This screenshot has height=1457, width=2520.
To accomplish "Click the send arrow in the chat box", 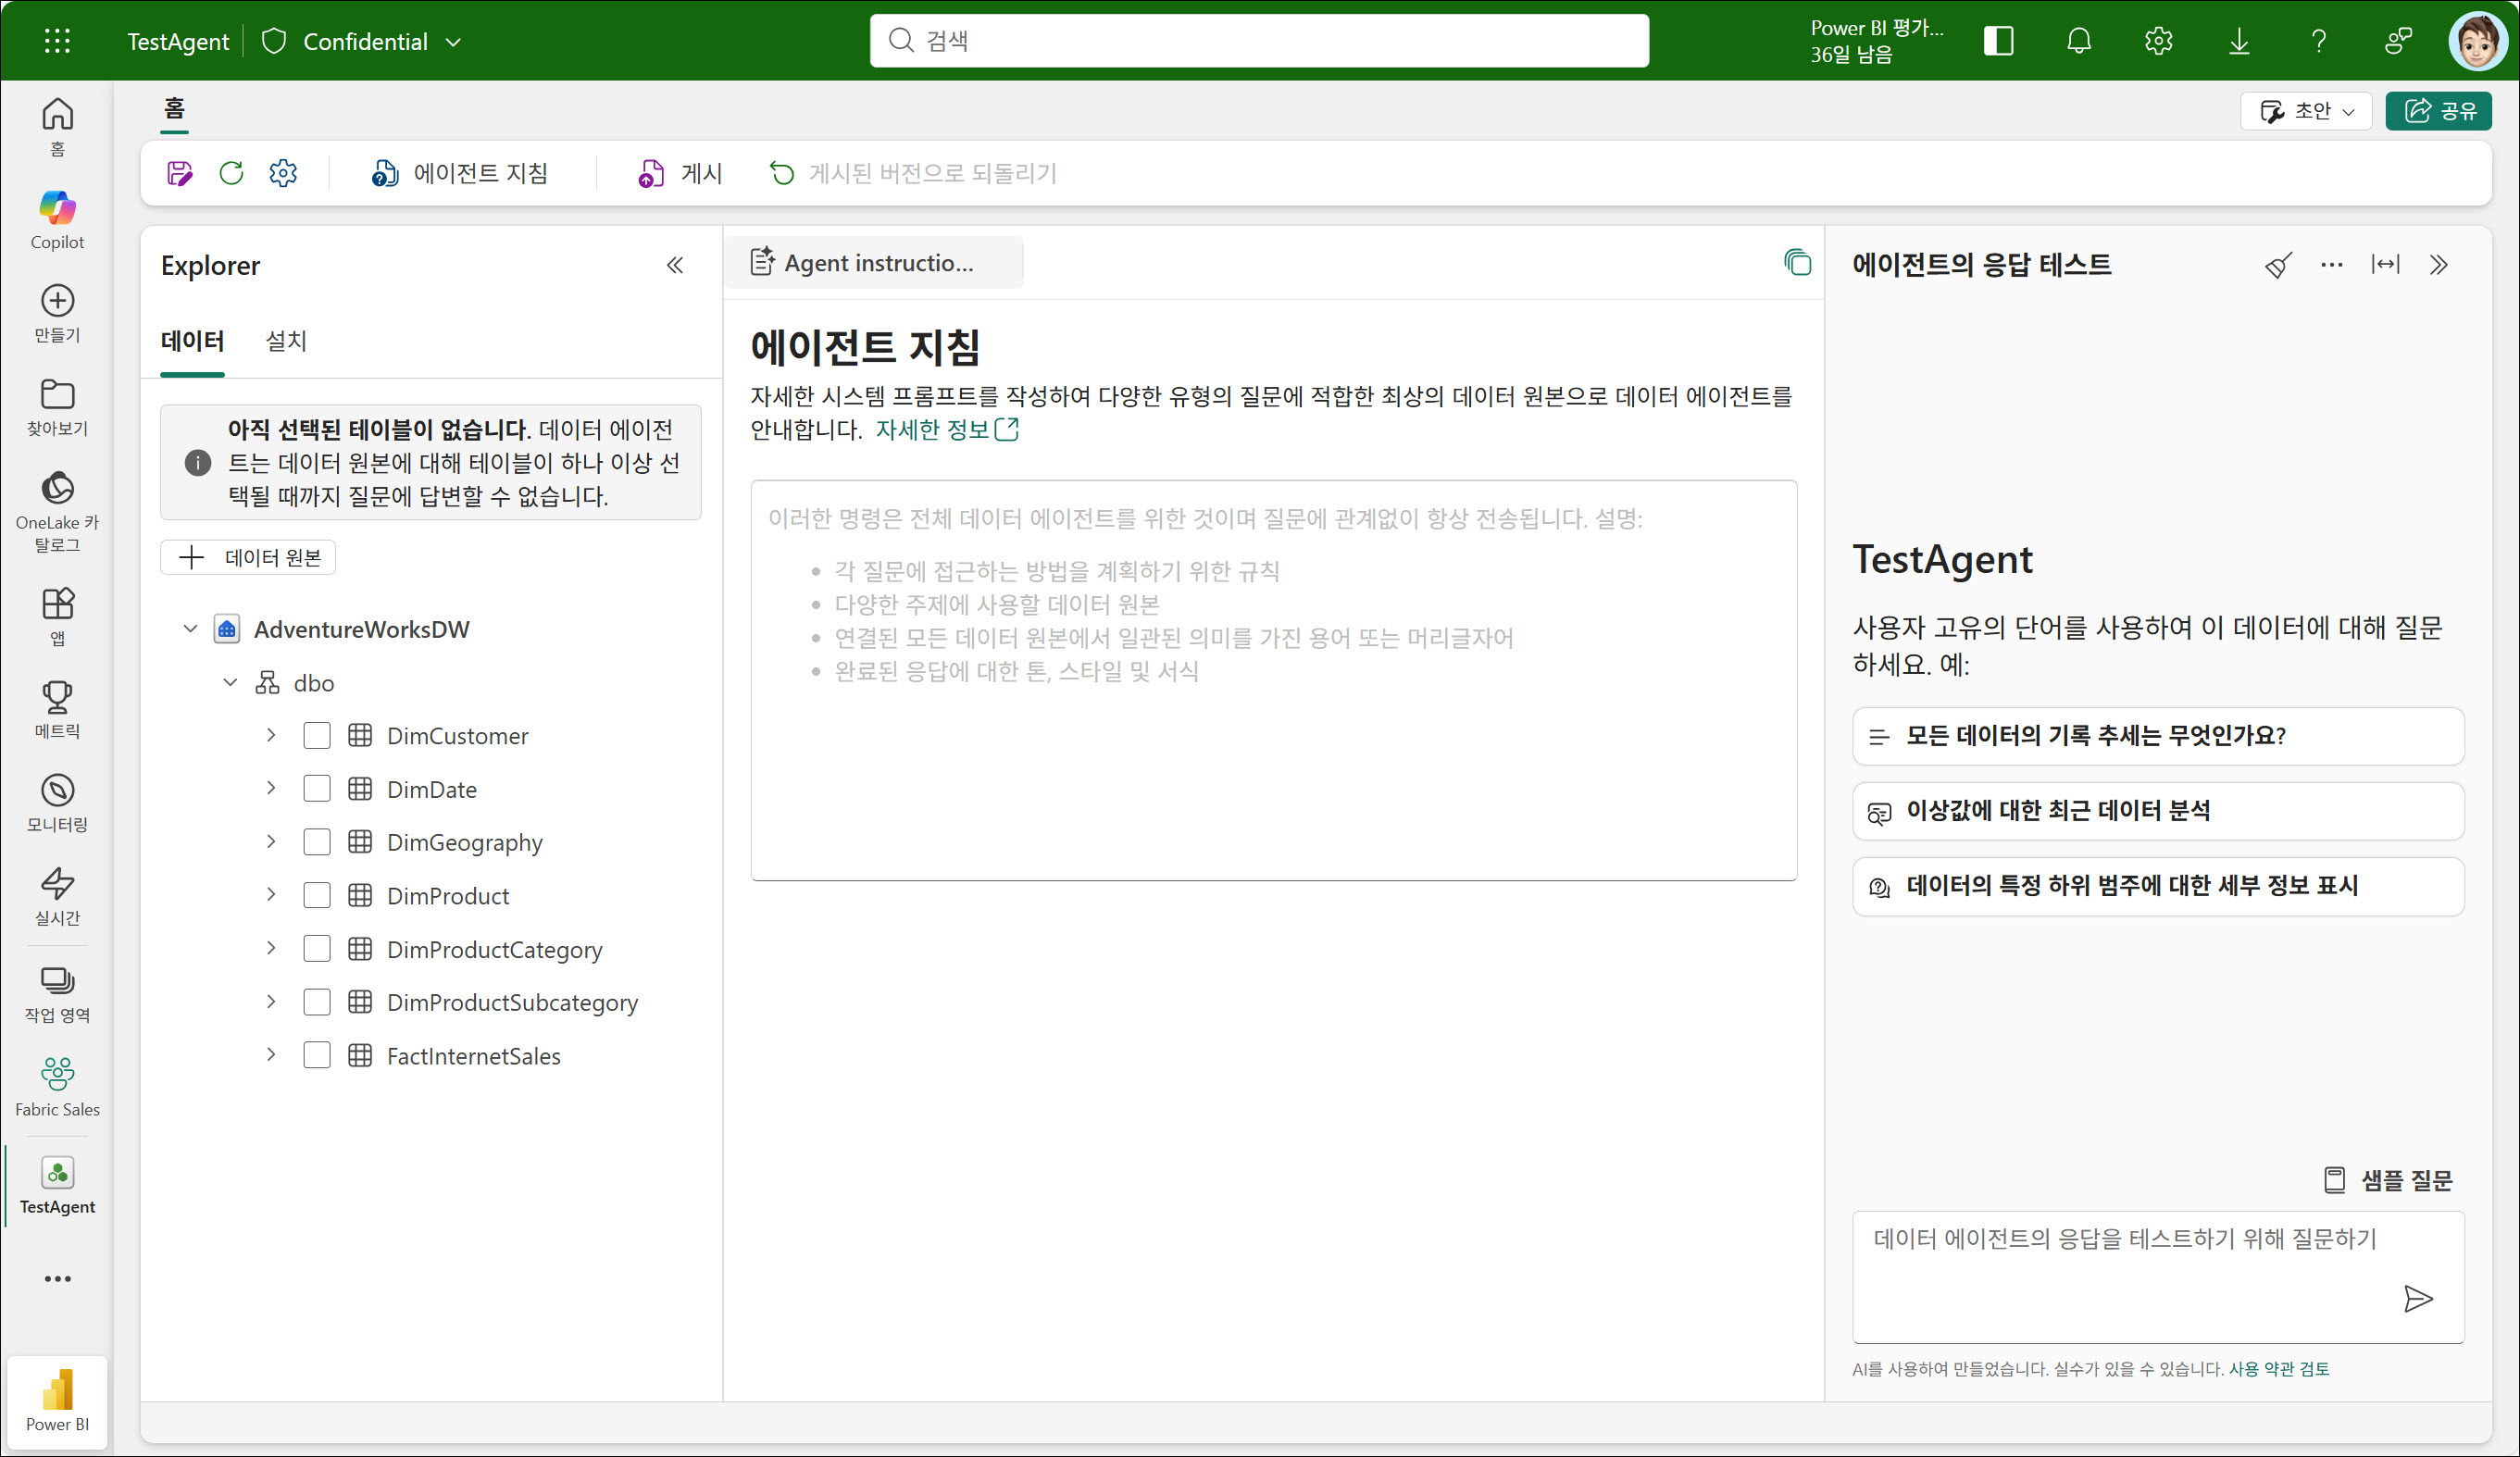I will [2417, 1298].
